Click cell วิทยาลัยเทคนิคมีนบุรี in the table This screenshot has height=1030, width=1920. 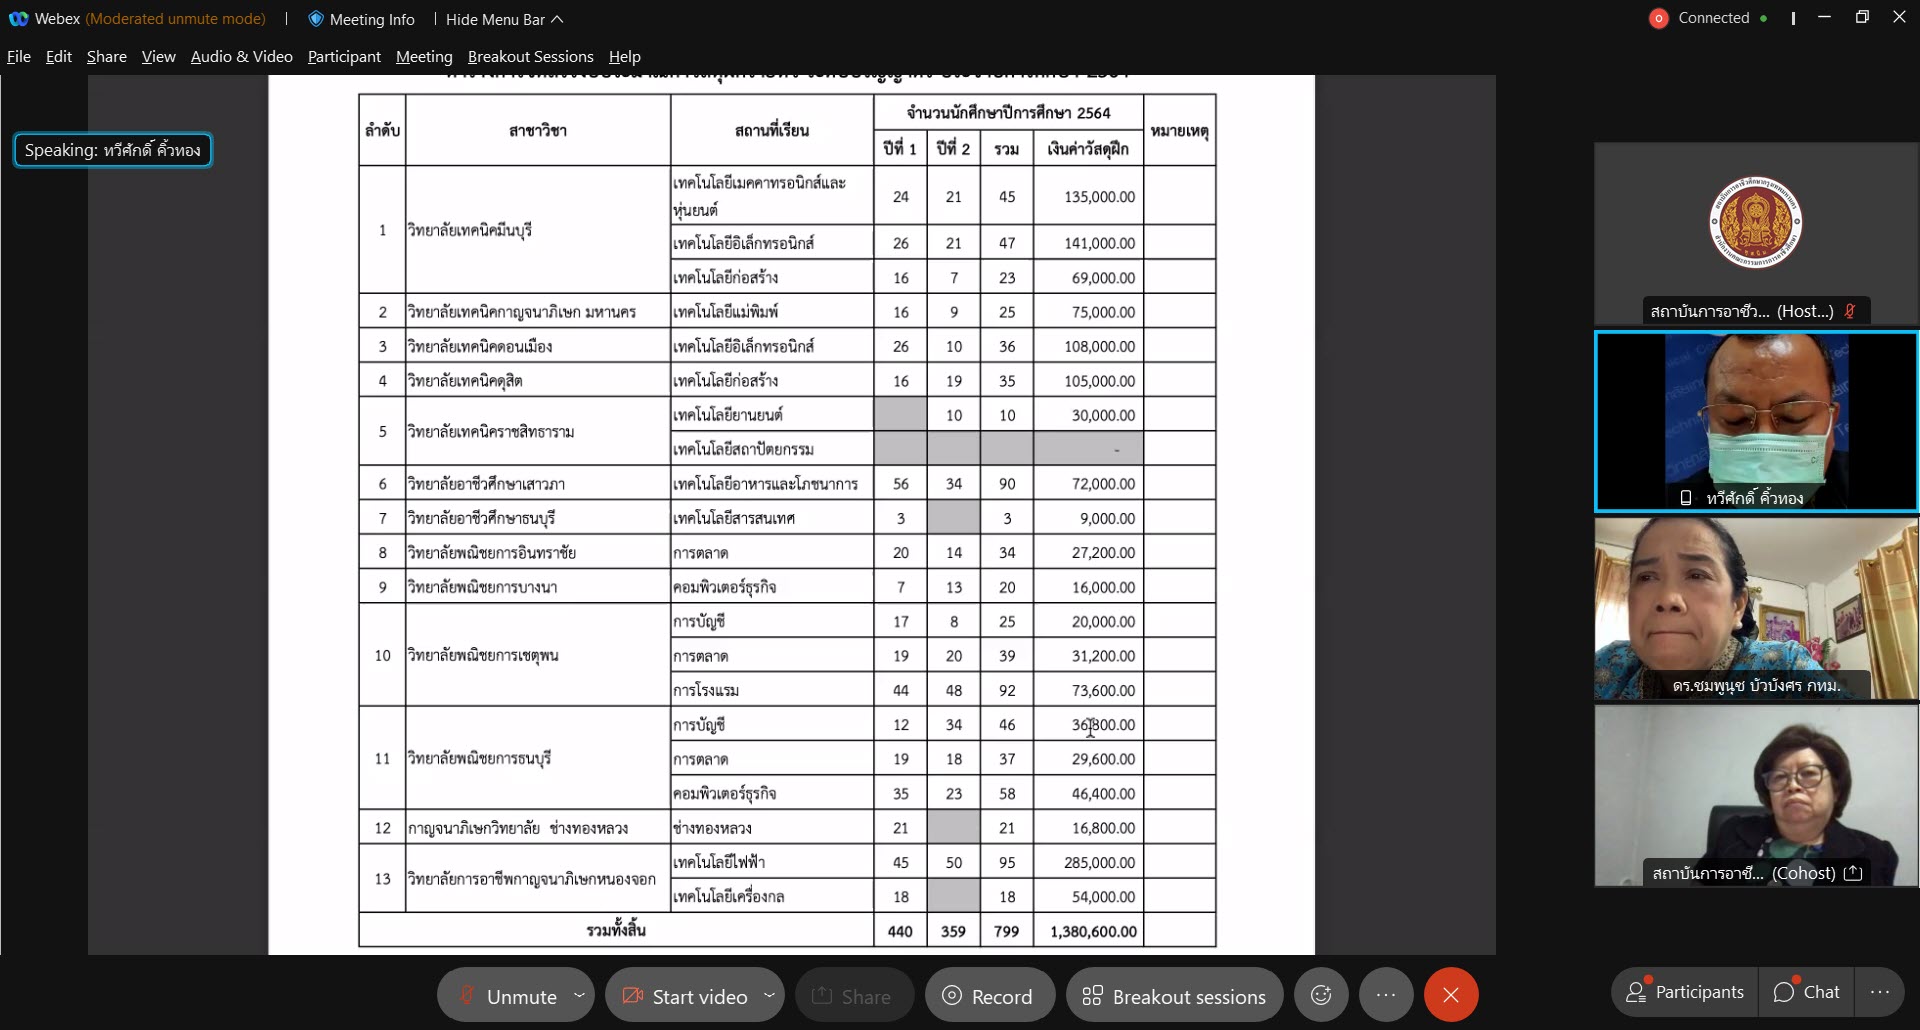(538, 230)
